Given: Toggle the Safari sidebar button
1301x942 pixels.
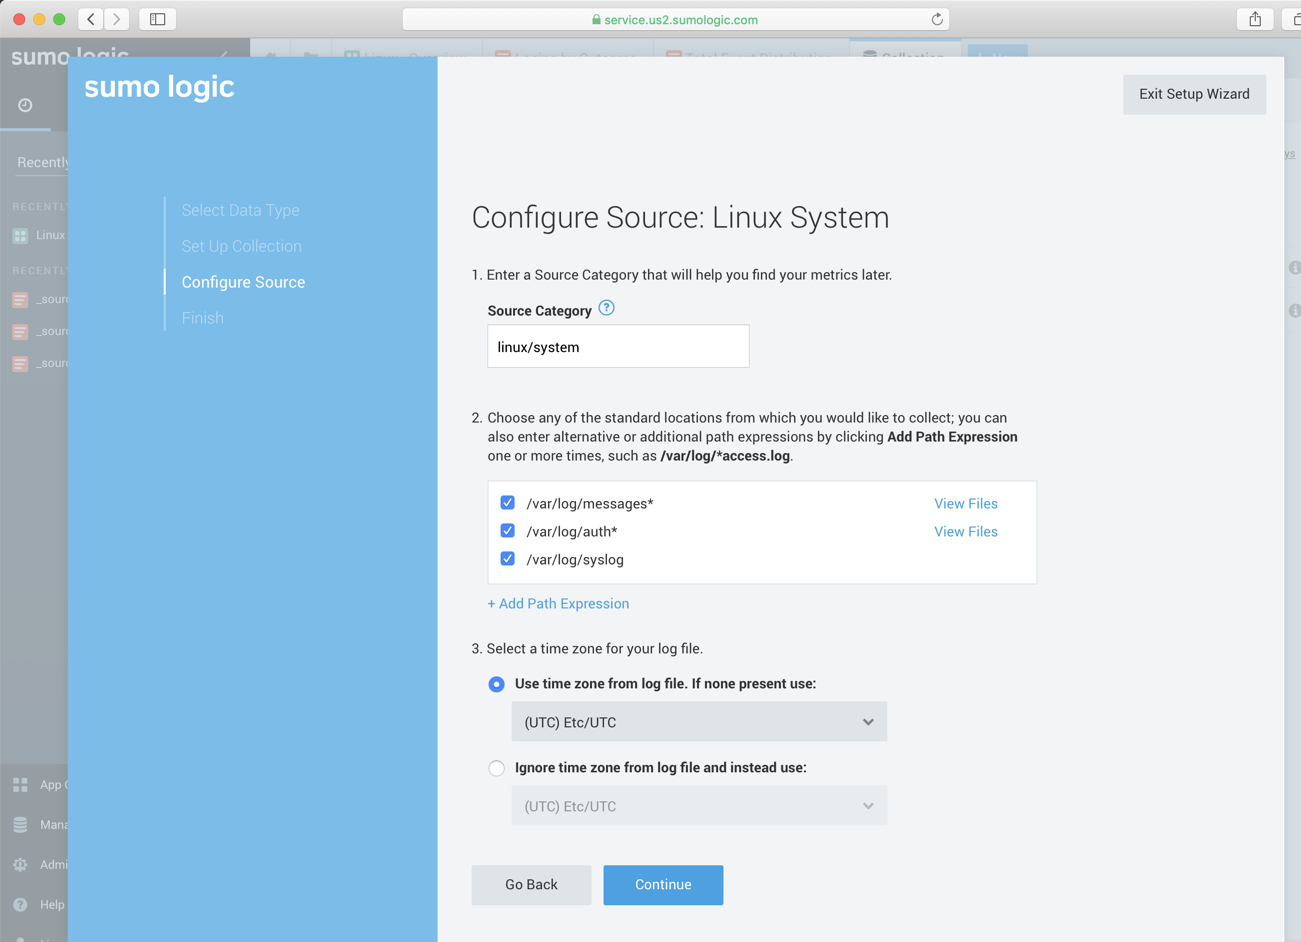Looking at the screenshot, I should [158, 19].
